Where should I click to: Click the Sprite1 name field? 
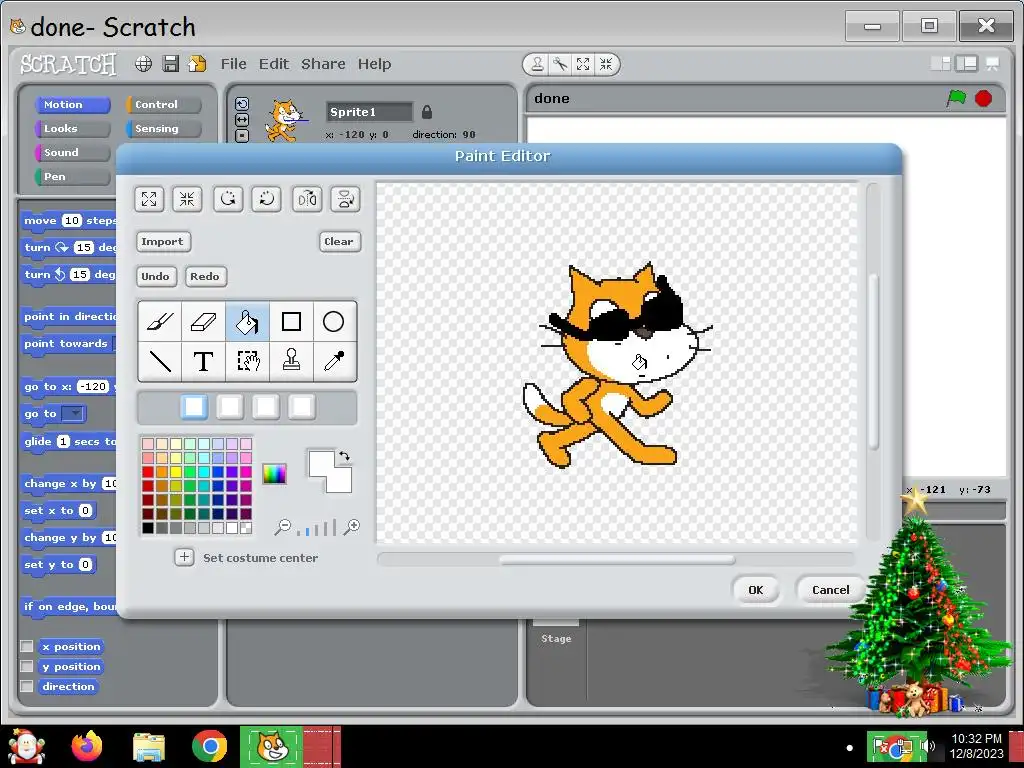[x=370, y=112]
